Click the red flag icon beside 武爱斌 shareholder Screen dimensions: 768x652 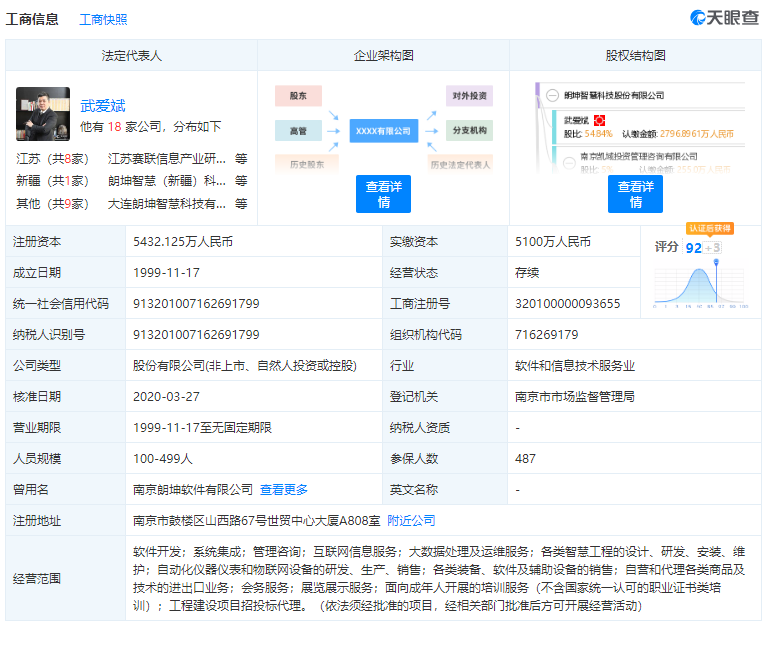tap(600, 120)
